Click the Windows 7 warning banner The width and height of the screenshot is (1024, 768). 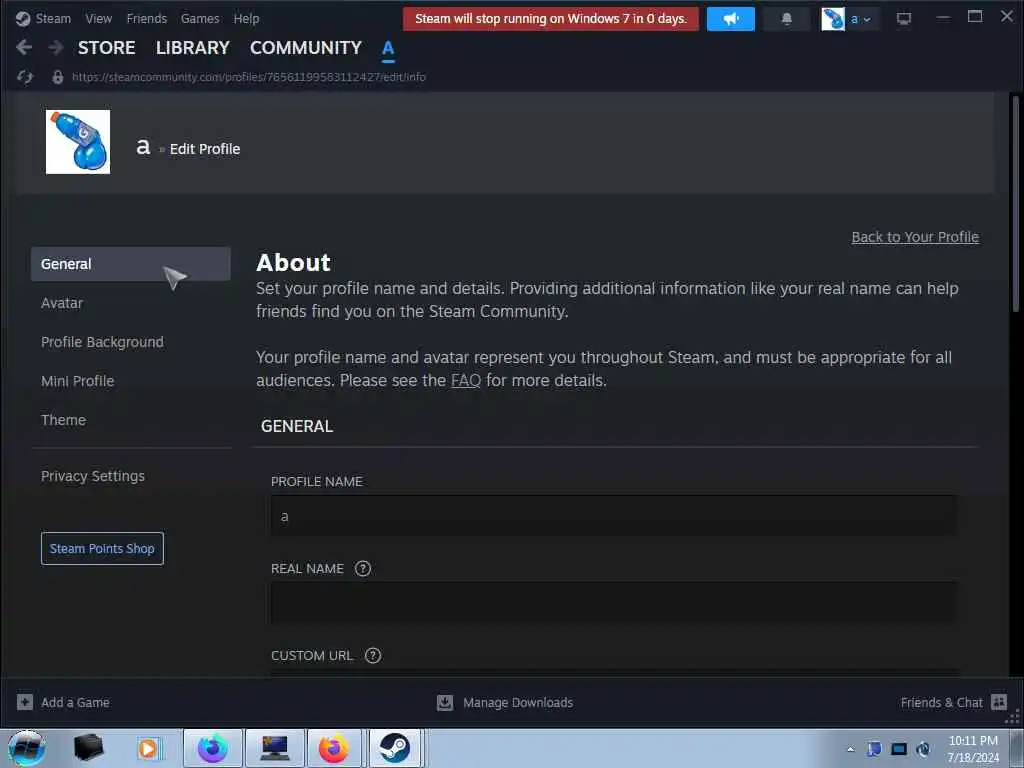point(551,19)
